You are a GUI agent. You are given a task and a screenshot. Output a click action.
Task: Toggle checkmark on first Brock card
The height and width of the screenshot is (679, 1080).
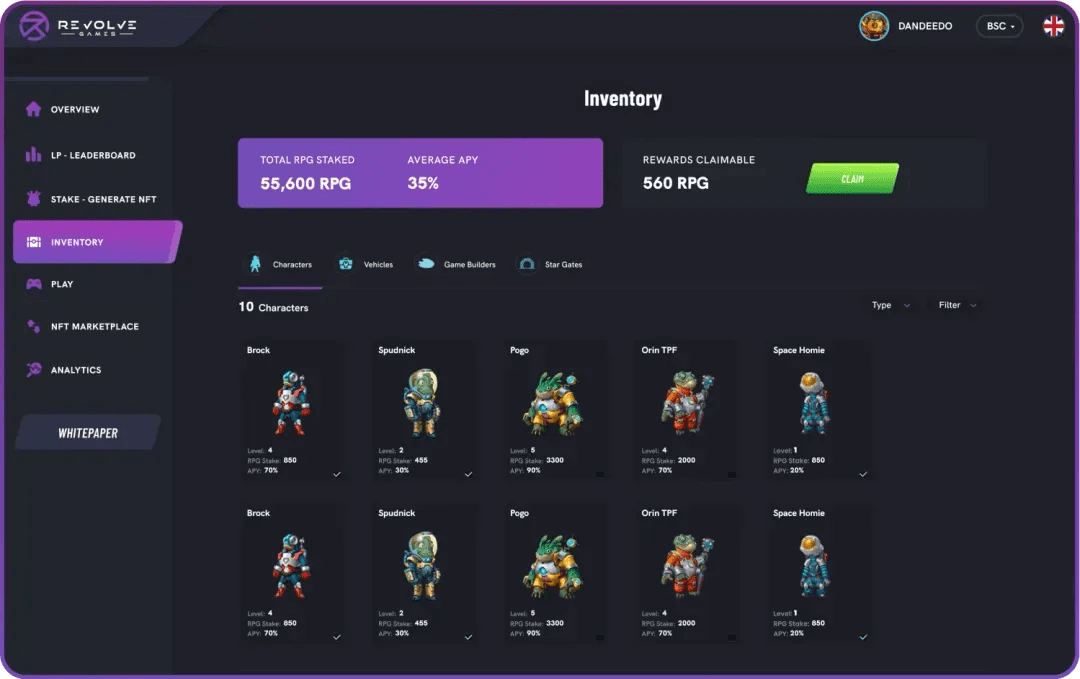point(337,474)
